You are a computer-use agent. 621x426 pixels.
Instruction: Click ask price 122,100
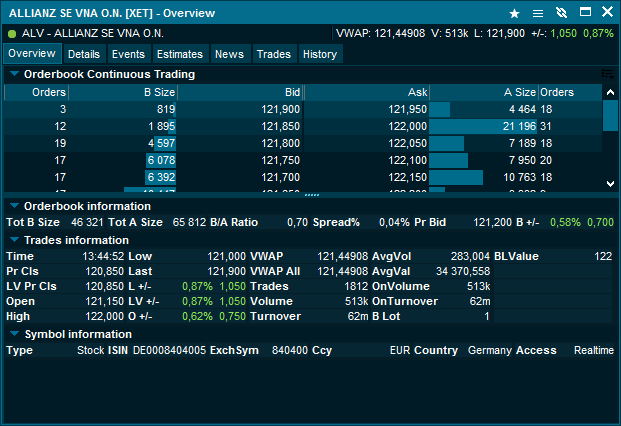tap(408, 160)
